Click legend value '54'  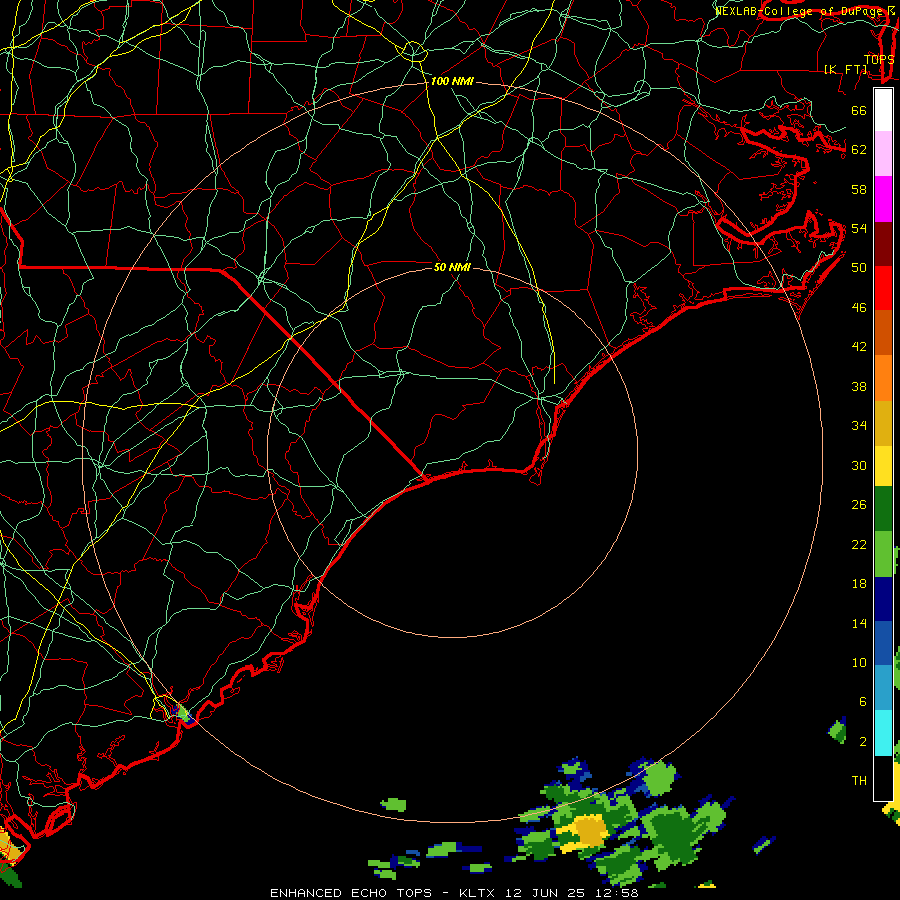[859, 228]
